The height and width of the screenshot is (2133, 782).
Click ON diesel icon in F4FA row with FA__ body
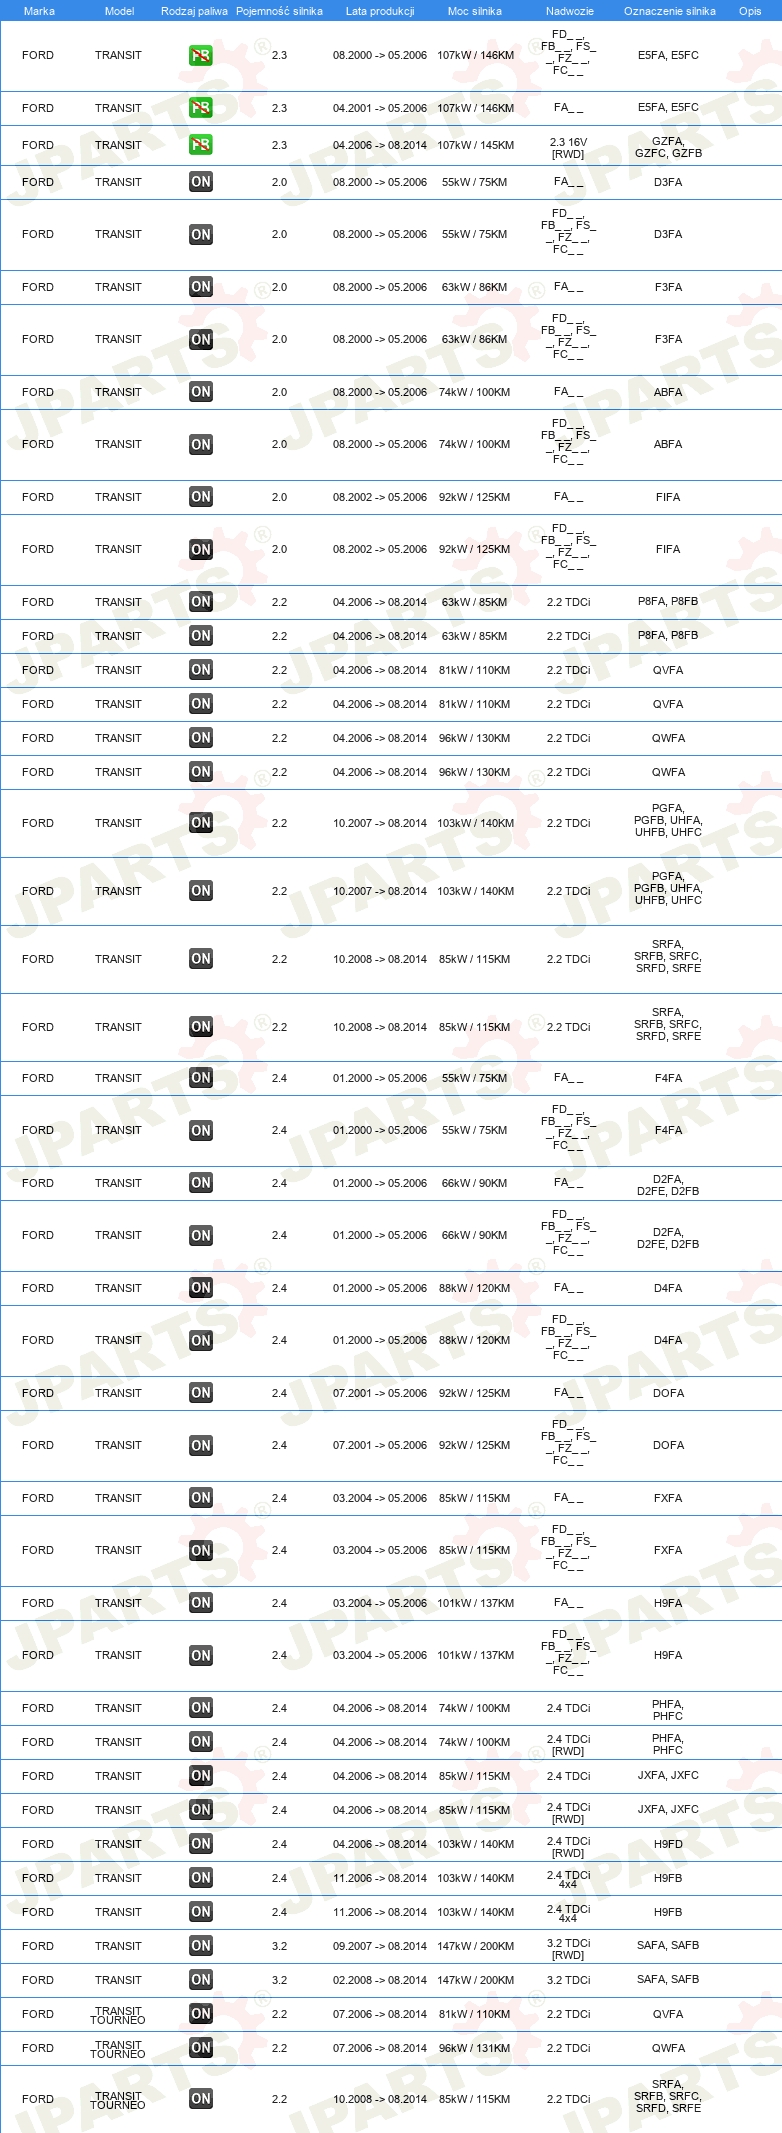click(201, 1078)
